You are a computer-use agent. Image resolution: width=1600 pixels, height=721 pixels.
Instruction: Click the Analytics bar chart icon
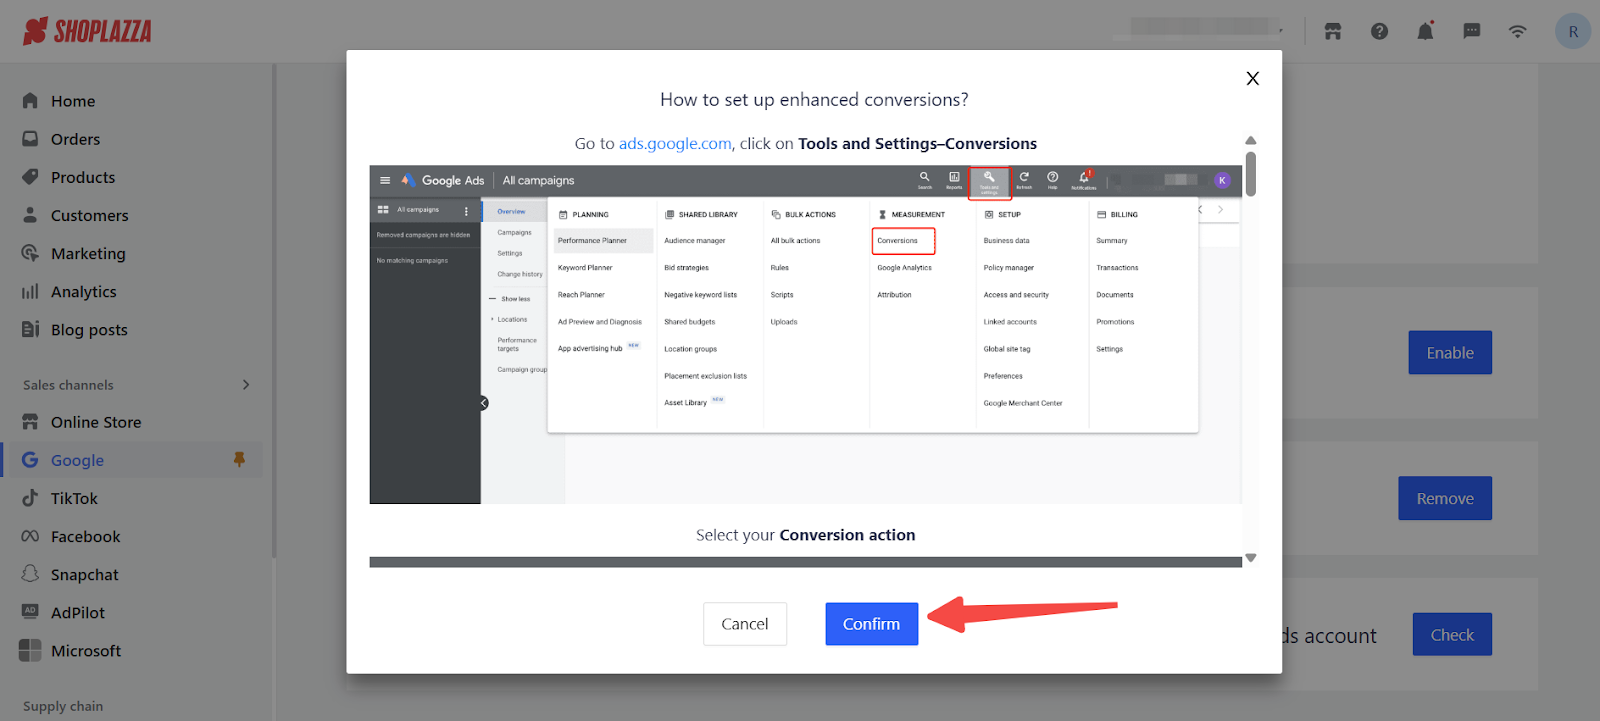pos(30,291)
